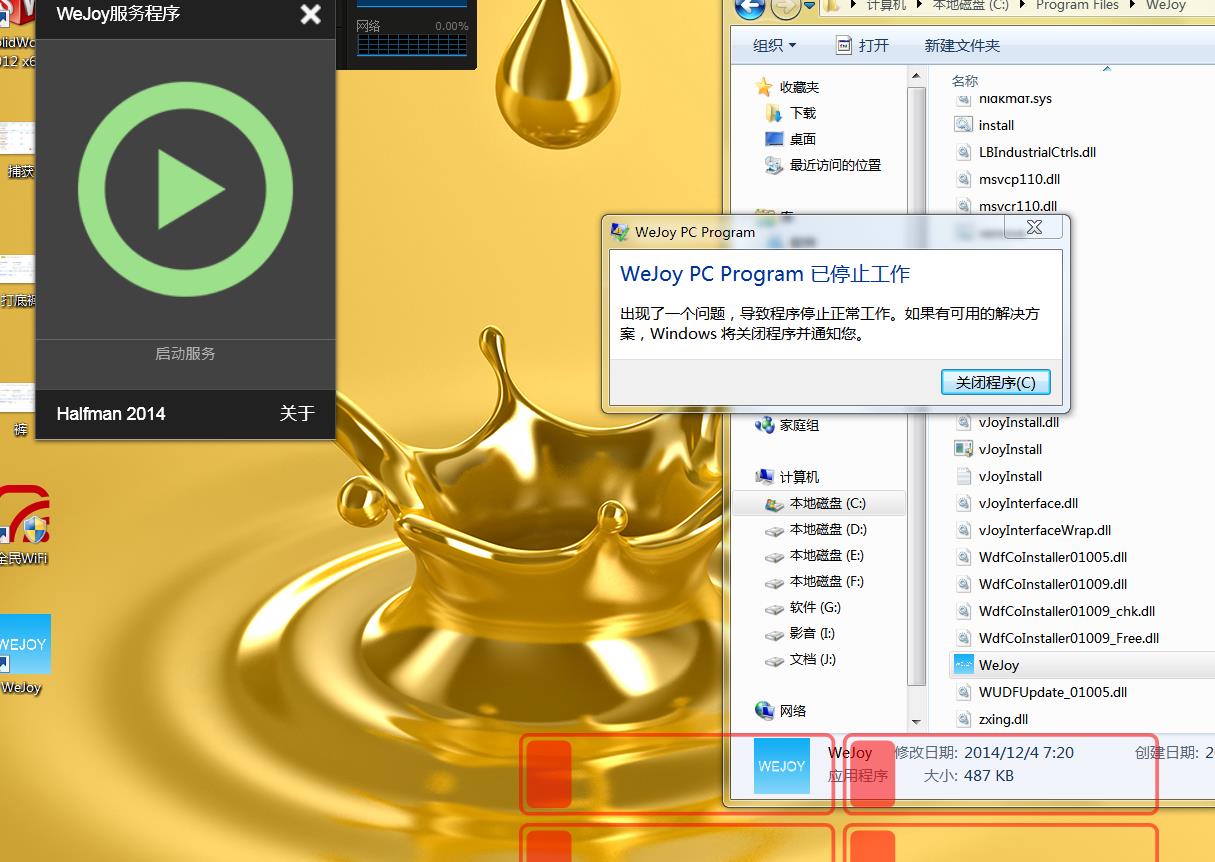Open 桌面 in the navigation pane
The image size is (1215, 862).
791,139
